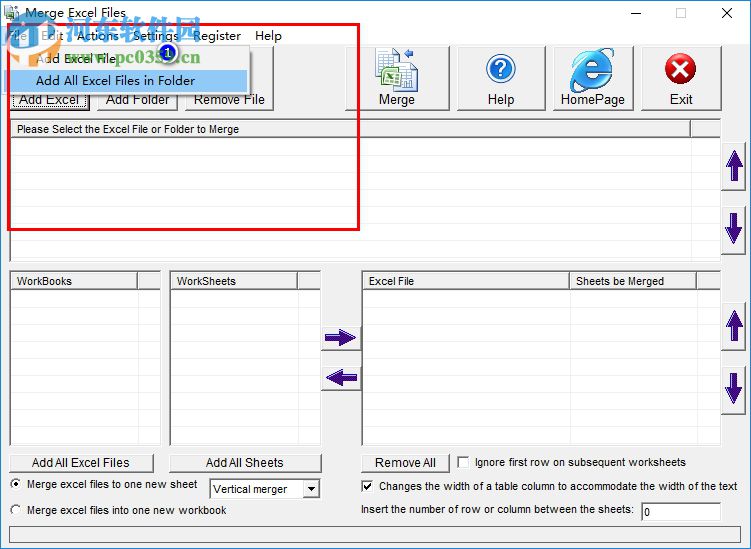Click the Merge toolbar icon
The image size is (751, 549).
pos(397,79)
